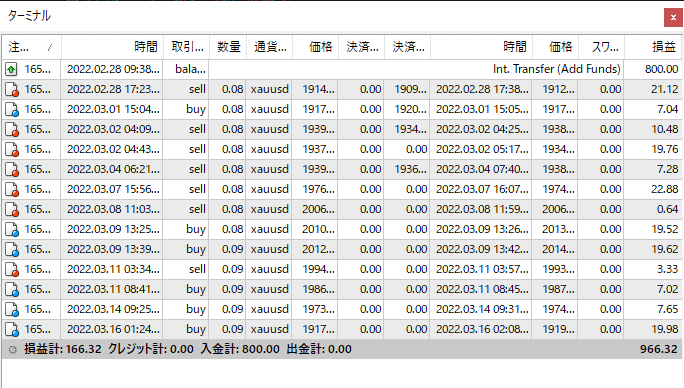684x388 pixels.
Task: Sort by the 注... order number column header
Action: coord(31,47)
